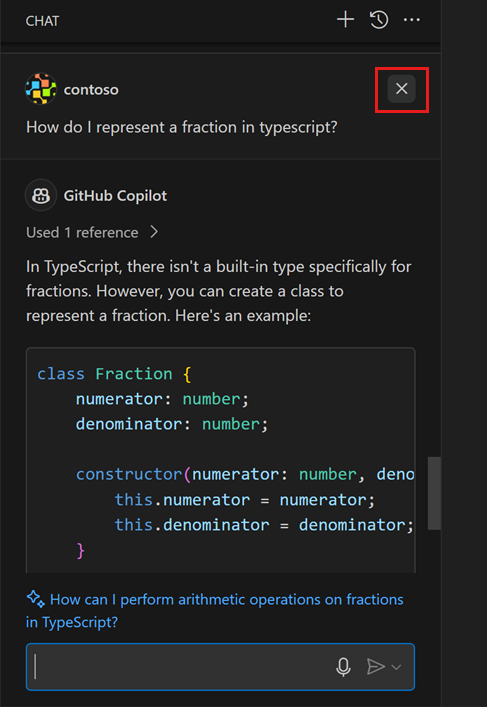Expand the Used 1 reference section
487x707 pixels.
point(92,232)
